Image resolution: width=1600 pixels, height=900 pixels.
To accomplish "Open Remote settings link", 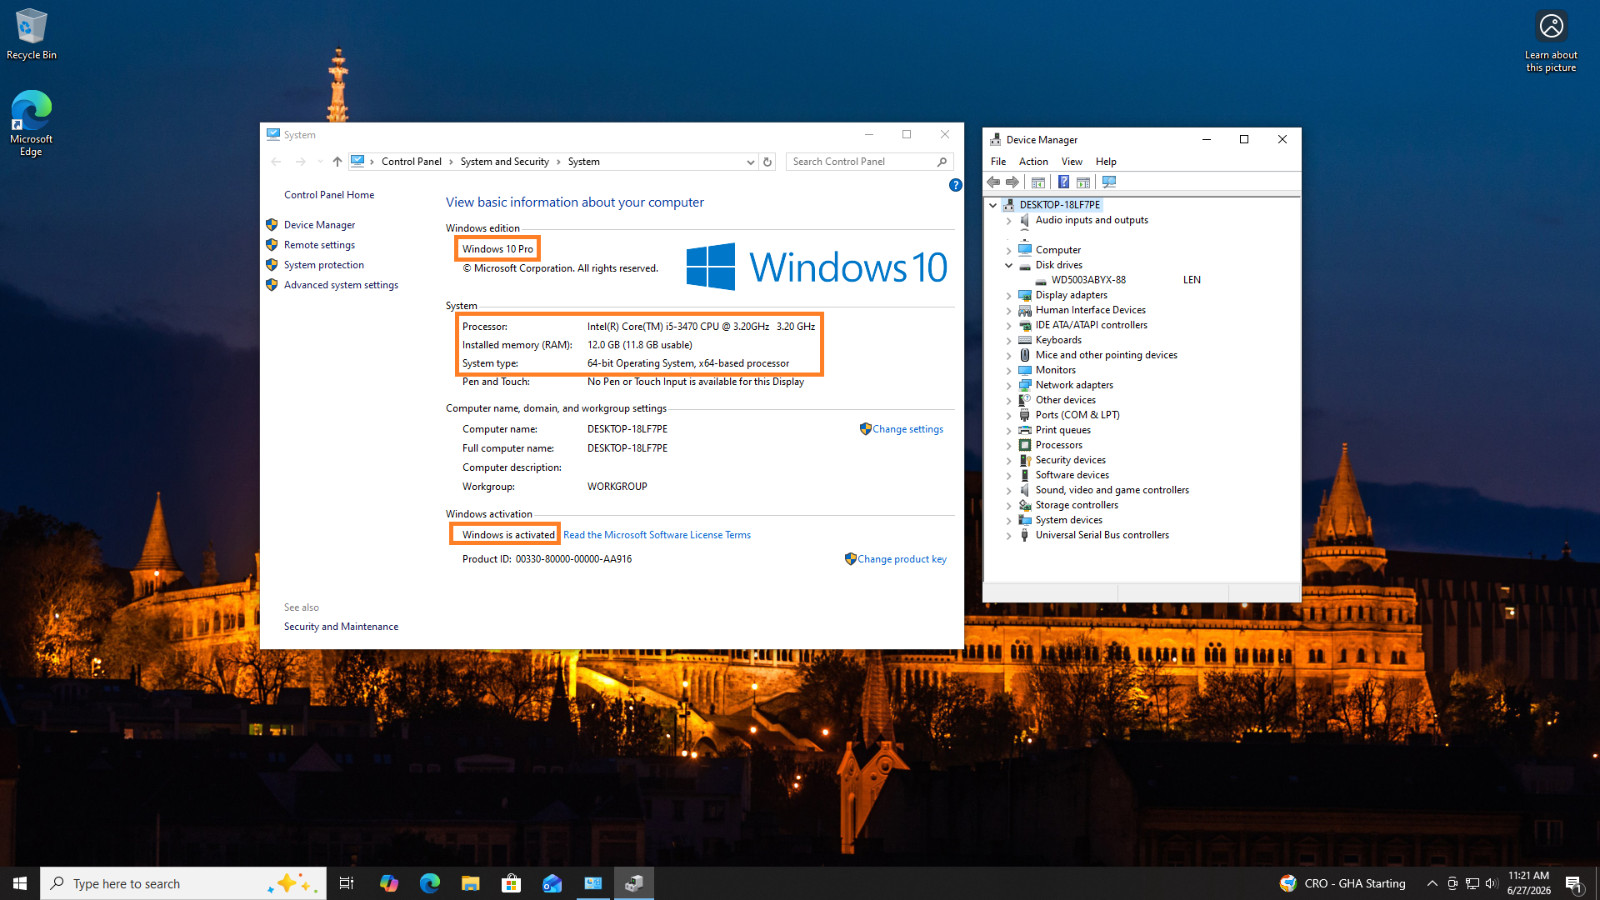I will click(x=319, y=245).
